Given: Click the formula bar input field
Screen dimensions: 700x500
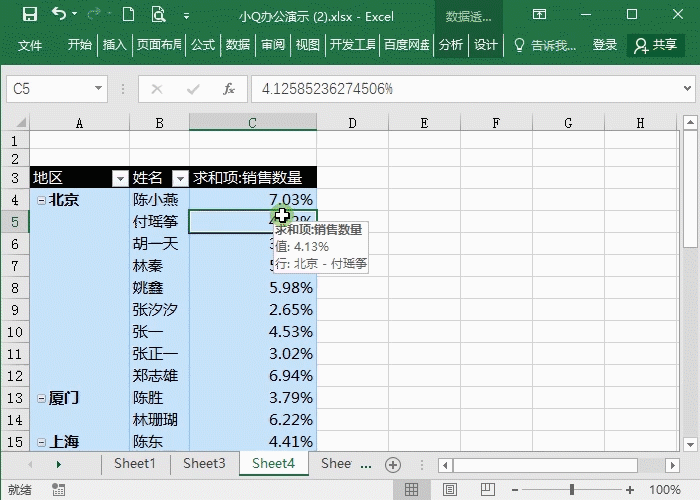Looking at the screenshot, I should [x=460, y=89].
